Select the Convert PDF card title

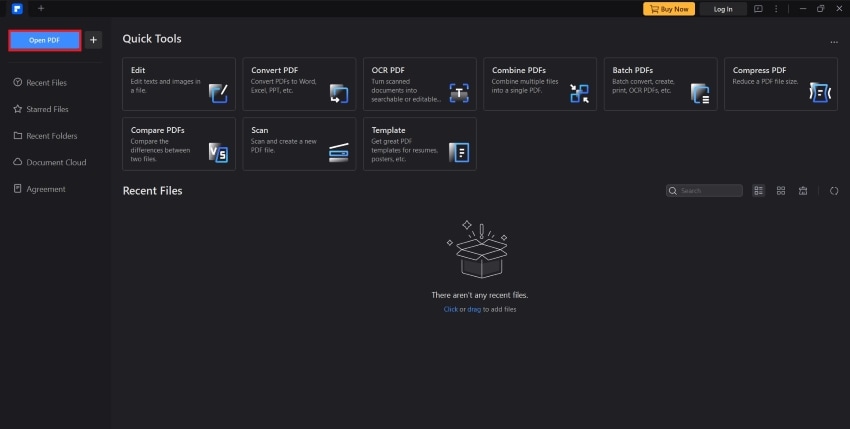(274, 70)
